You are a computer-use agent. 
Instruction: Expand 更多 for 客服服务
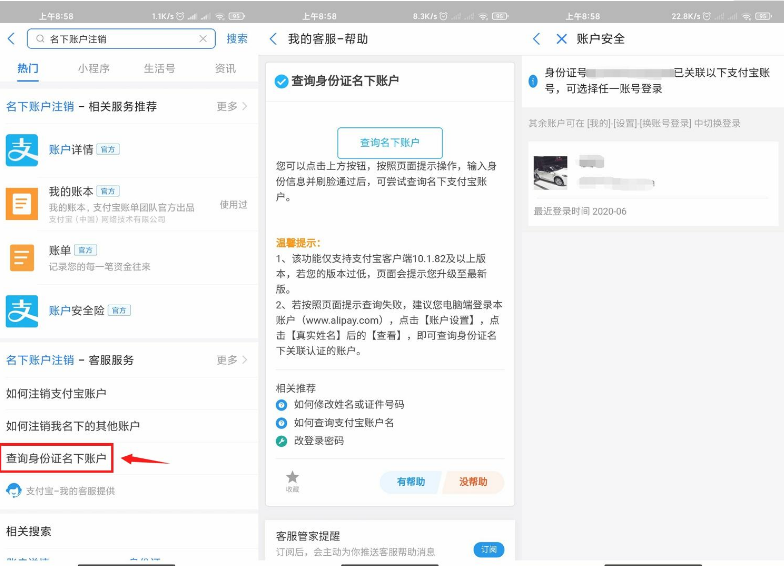pos(232,360)
